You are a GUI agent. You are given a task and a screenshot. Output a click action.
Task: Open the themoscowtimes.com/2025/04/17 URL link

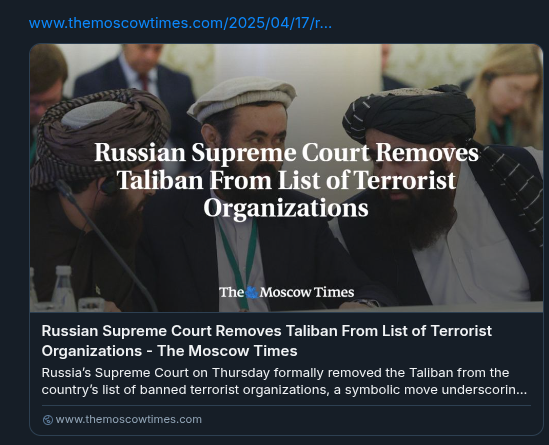click(180, 23)
